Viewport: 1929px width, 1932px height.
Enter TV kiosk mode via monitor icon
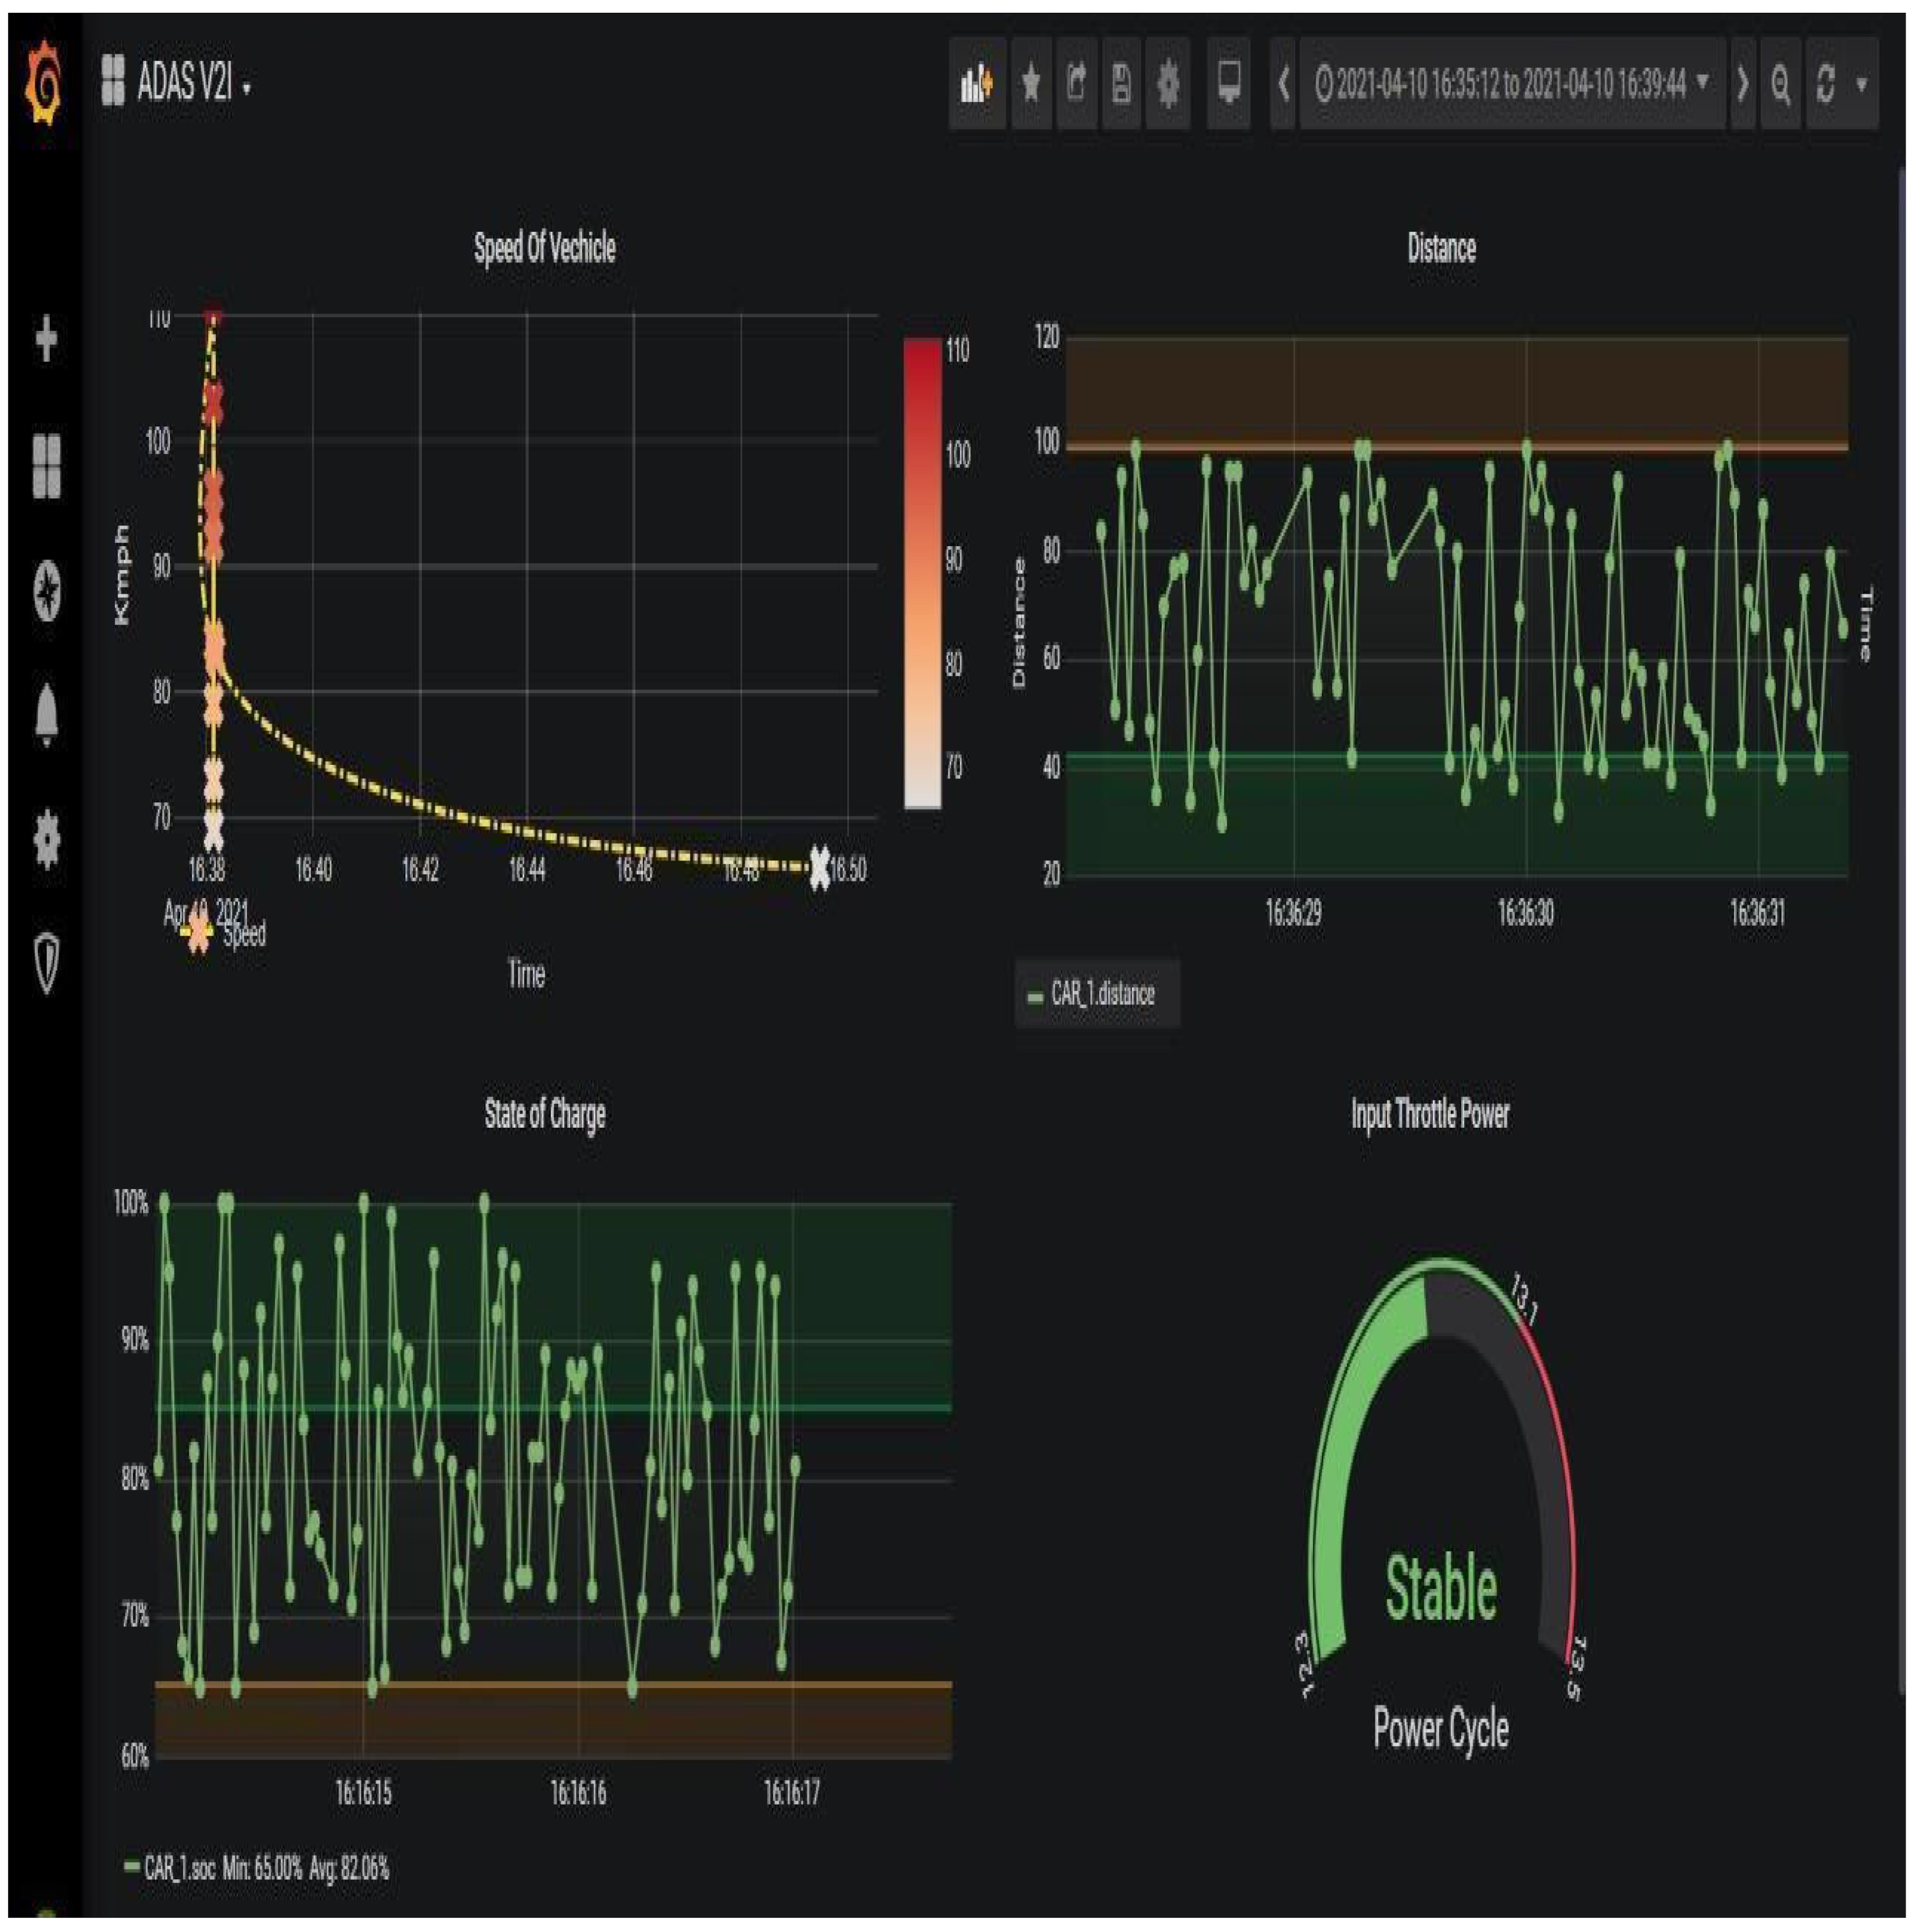[1228, 86]
